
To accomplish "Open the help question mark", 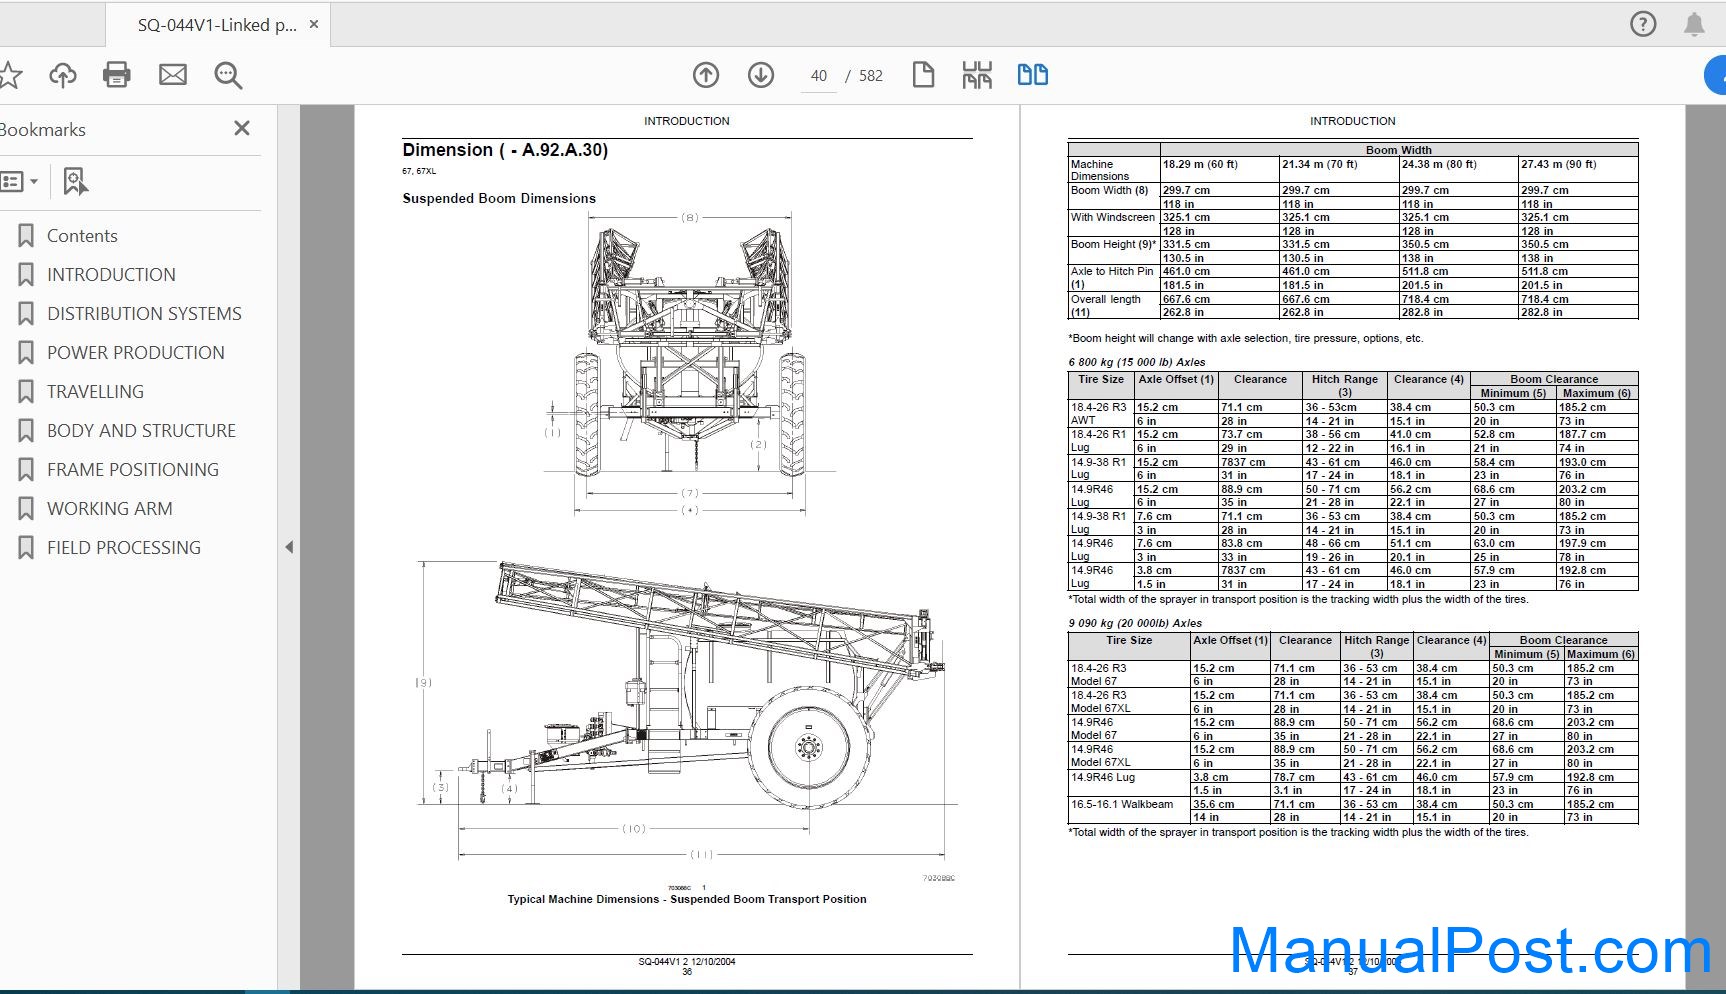I will [x=1643, y=24].
